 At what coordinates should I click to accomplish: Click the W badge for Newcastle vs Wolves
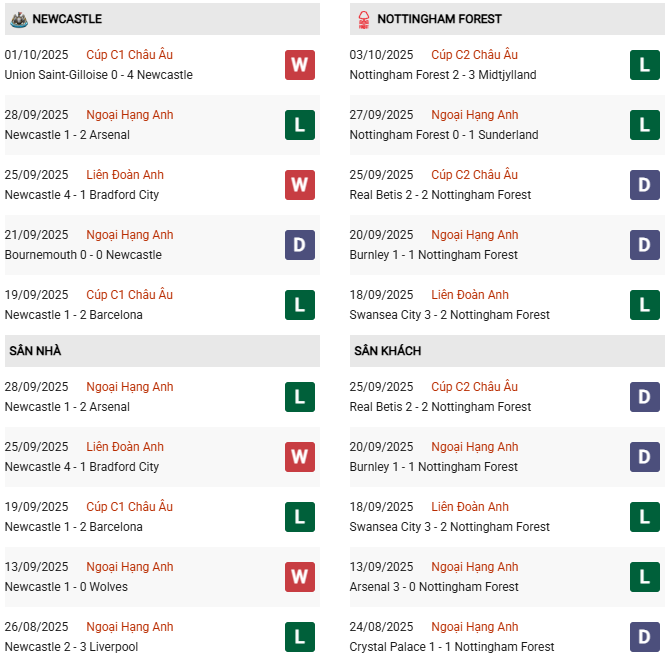pyautogui.click(x=299, y=577)
